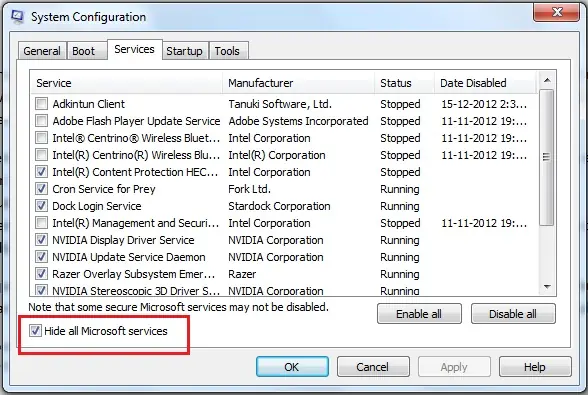This screenshot has width=588, height=395.
Task: Click the scrollbar up arrow
Action: coord(547,80)
